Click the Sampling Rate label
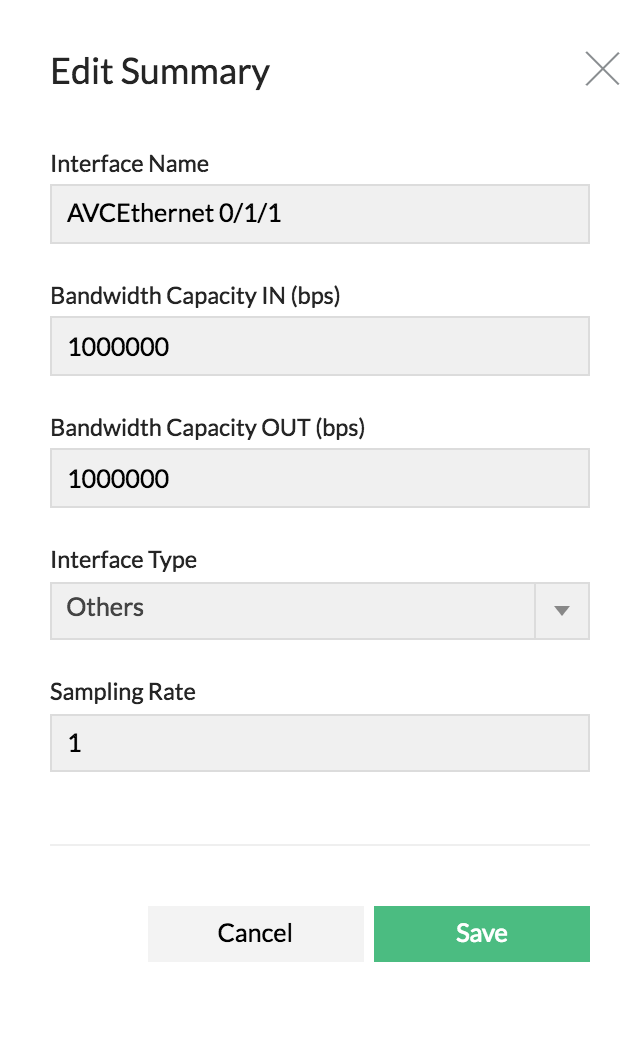 123,692
